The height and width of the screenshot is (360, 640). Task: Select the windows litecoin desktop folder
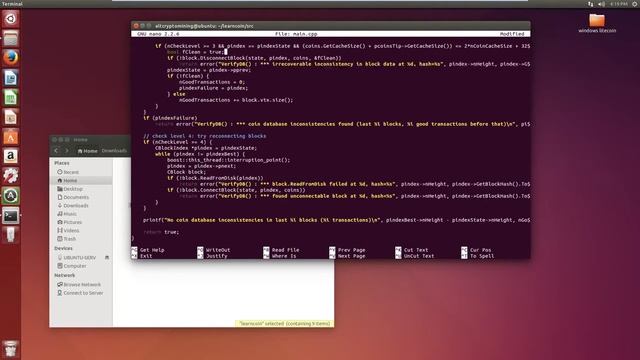tap(597, 23)
